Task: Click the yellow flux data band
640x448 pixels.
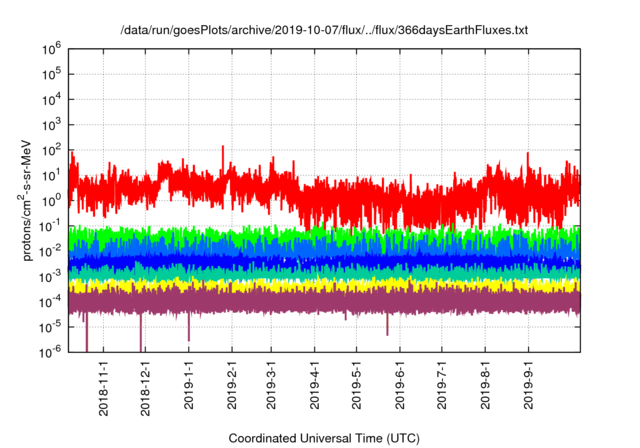Action: [x=300, y=285]
